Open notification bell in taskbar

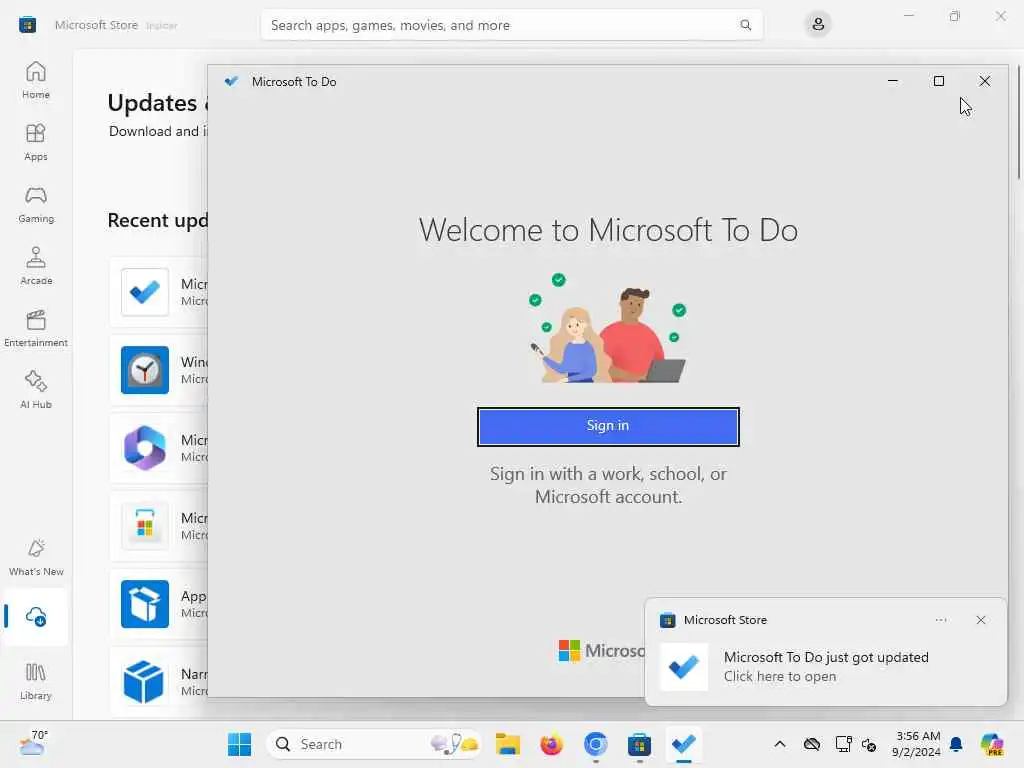(956, 744)
